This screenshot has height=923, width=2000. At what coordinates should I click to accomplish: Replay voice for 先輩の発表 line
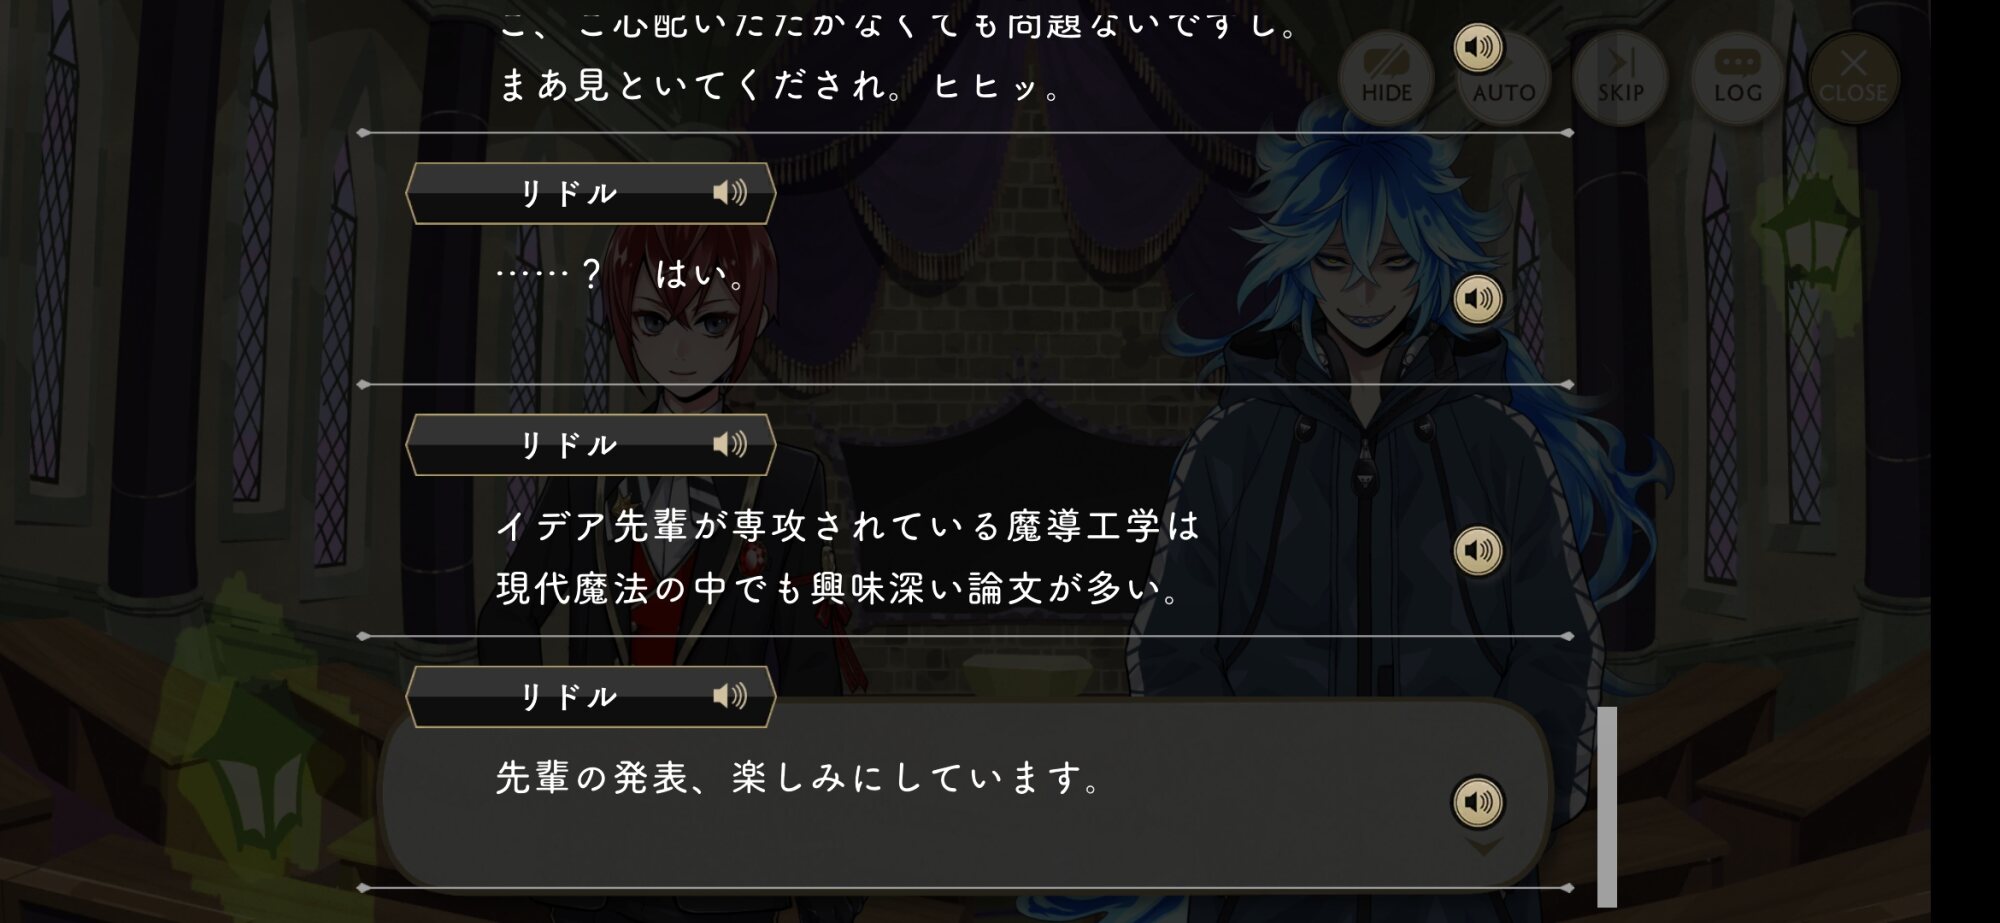click(x=1478, y=802)
